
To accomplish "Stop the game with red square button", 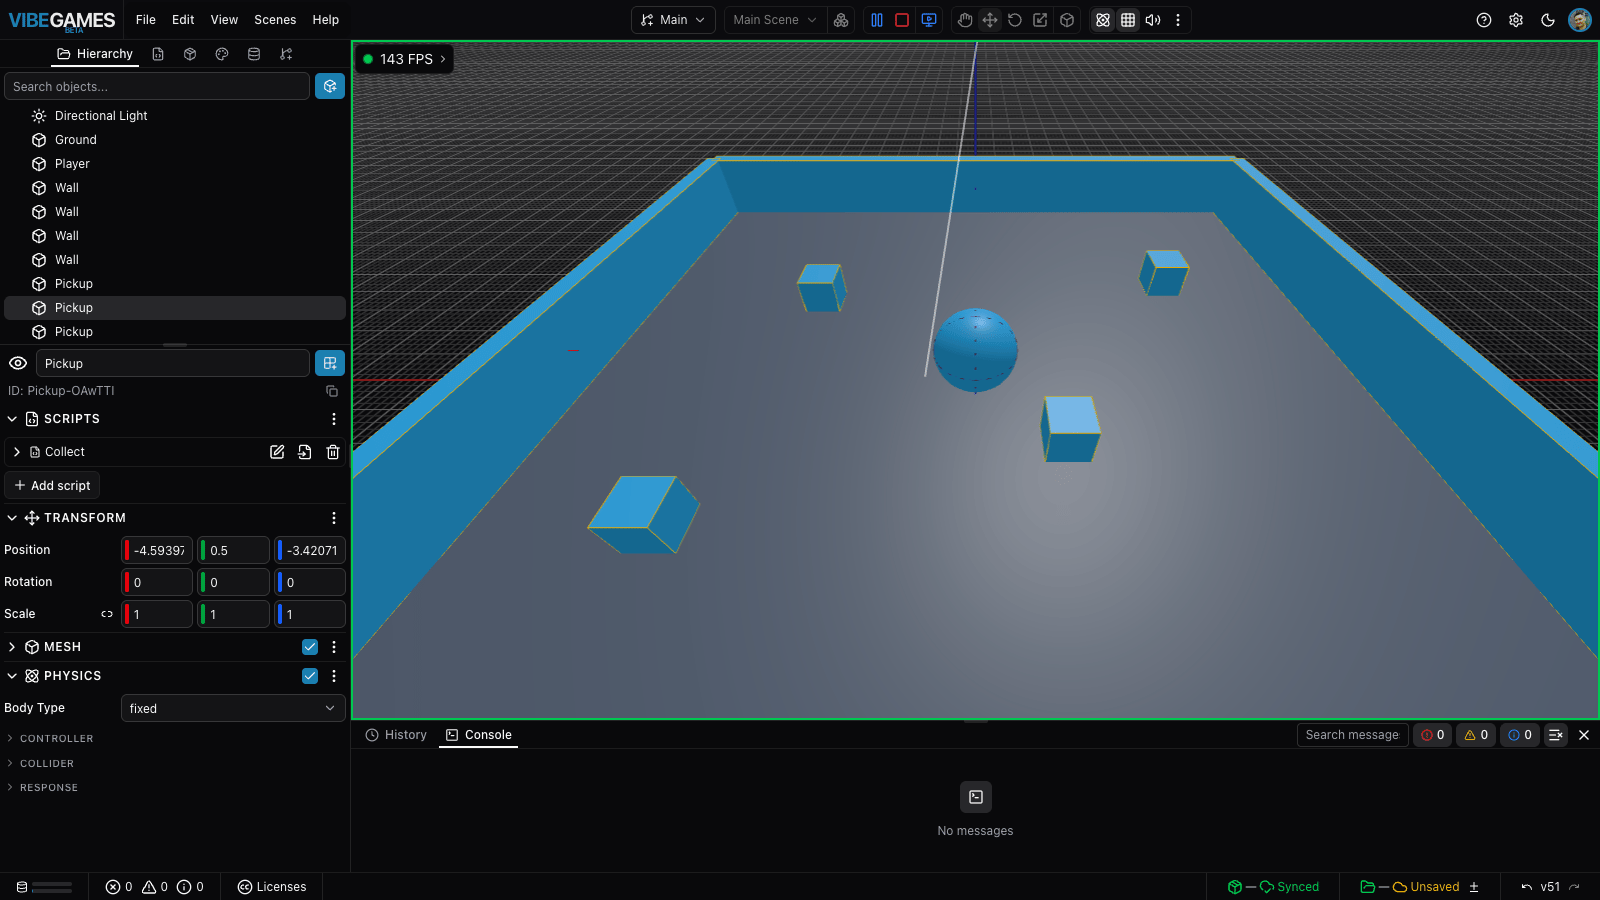I will (902, 20).
